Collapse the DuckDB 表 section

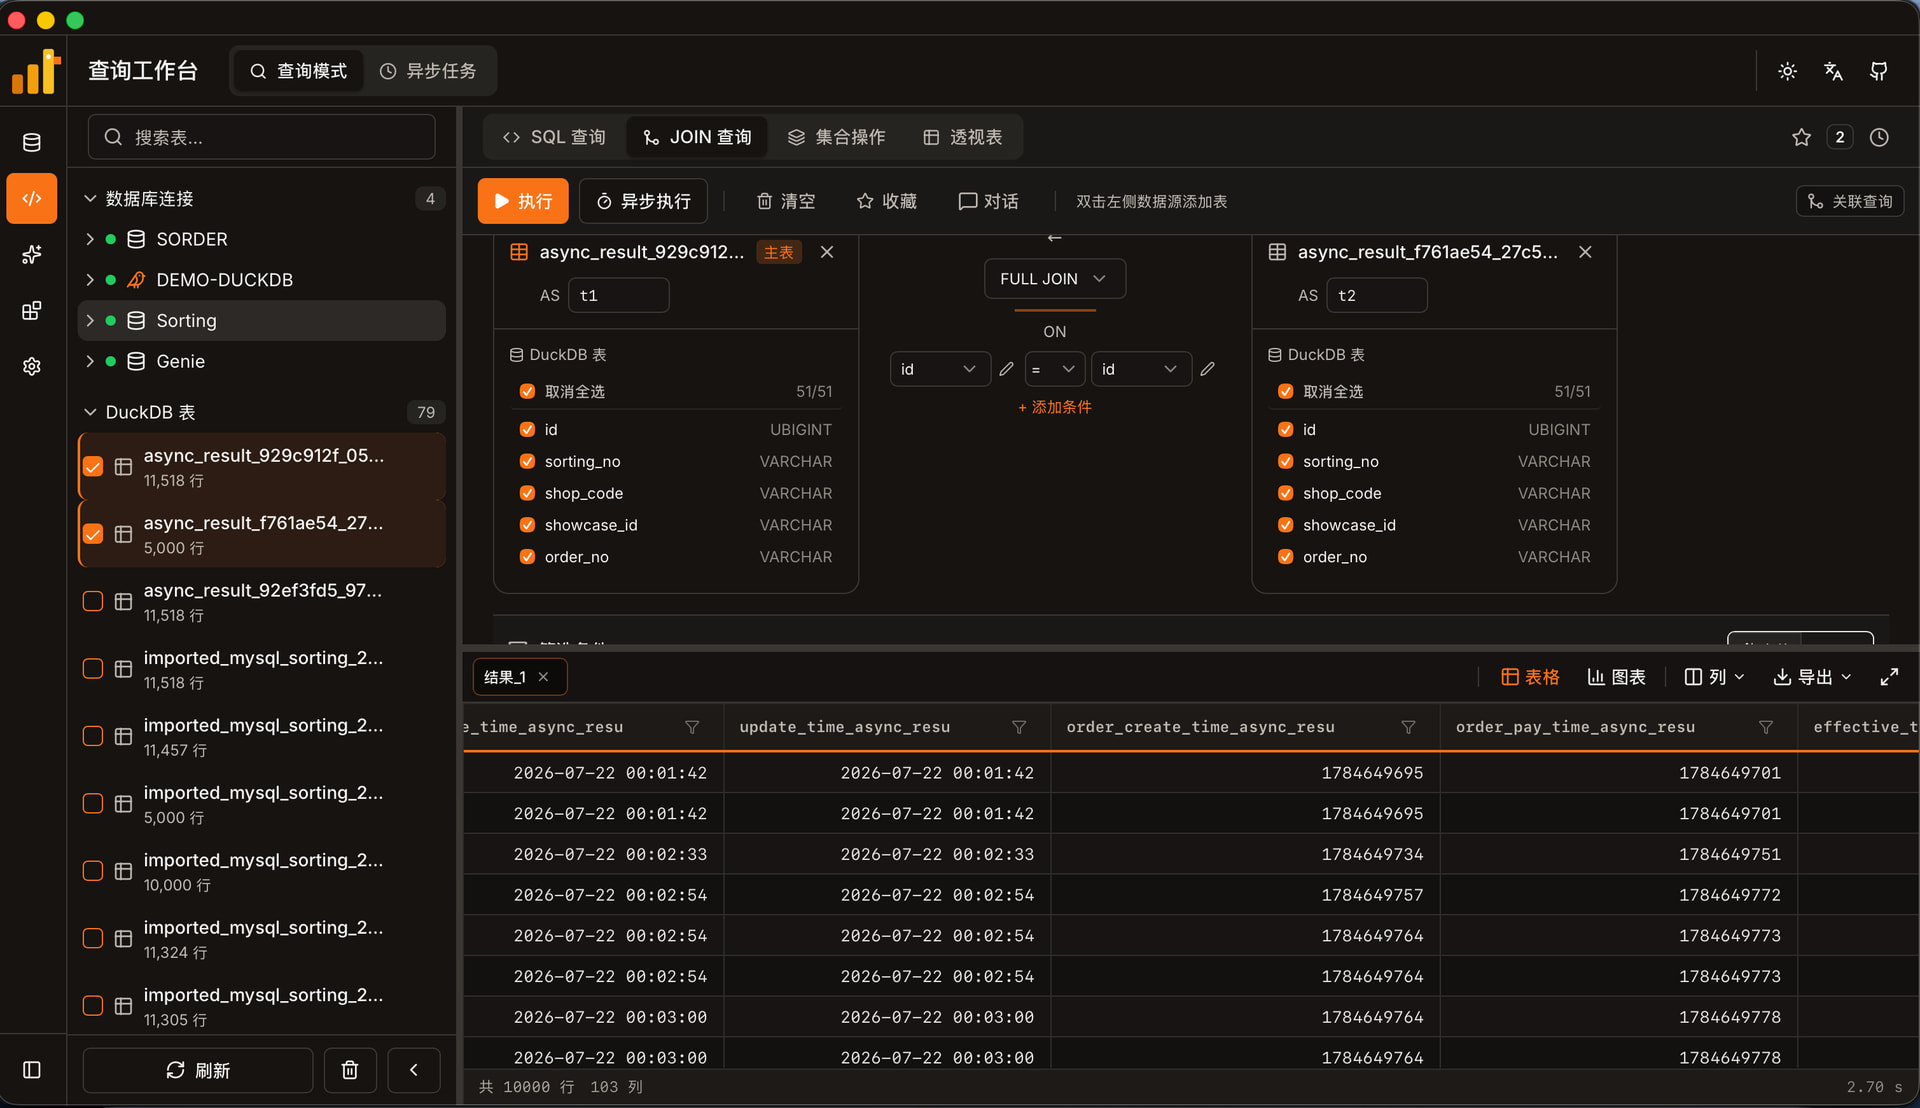coord(90,412)
